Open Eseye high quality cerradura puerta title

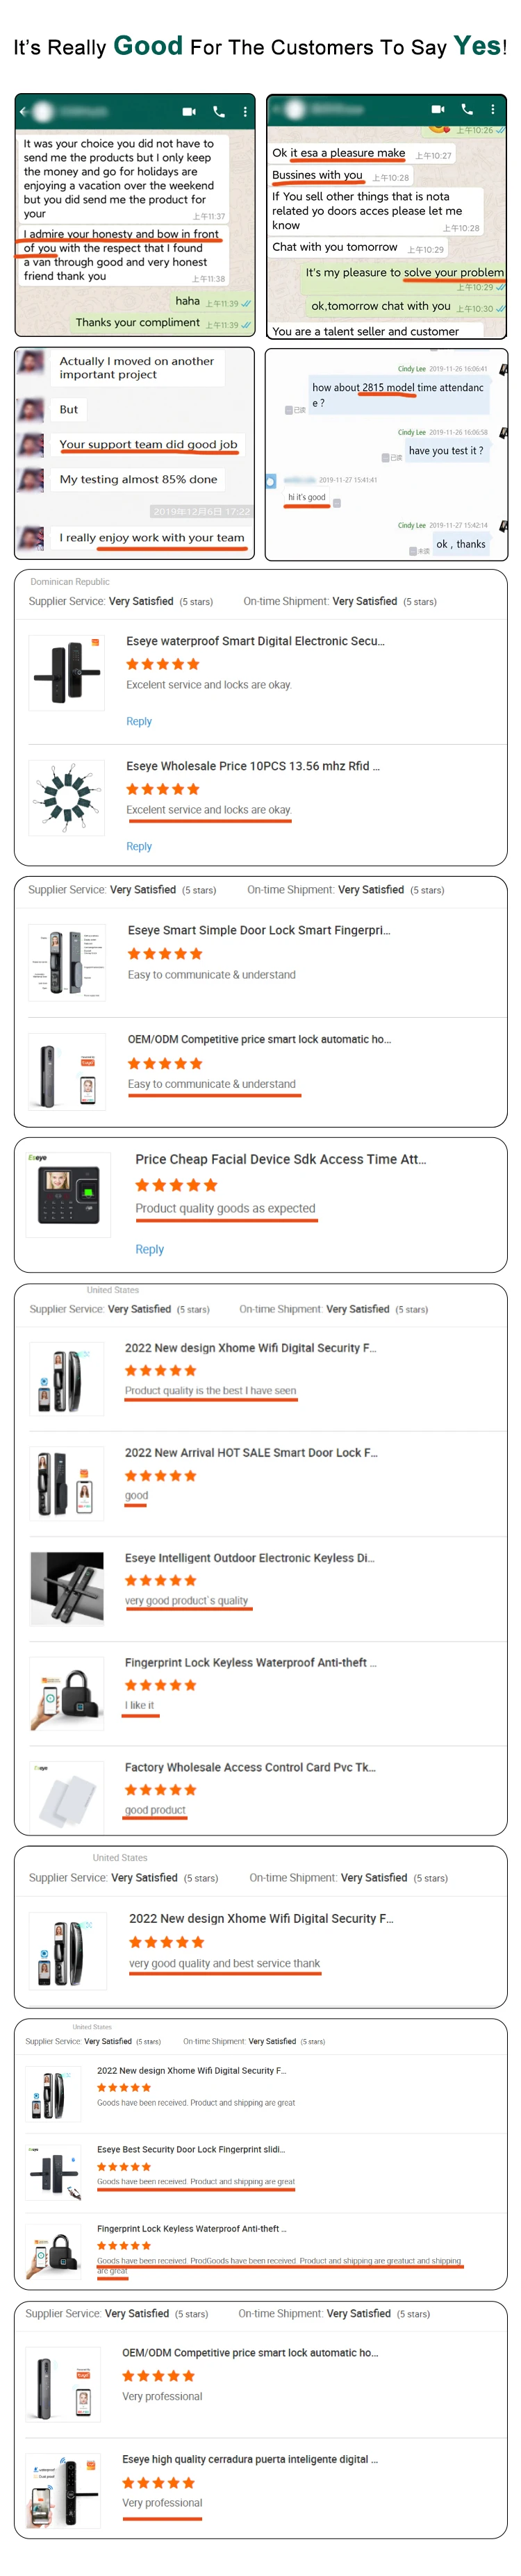pos(249,2459)
